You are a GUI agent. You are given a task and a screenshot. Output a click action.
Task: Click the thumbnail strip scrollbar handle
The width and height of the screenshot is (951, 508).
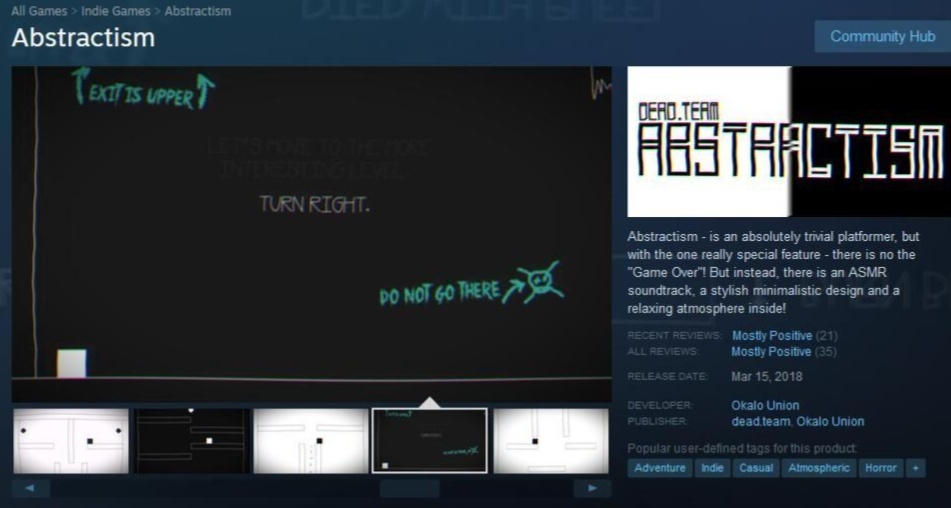click(x=409, y=488)
